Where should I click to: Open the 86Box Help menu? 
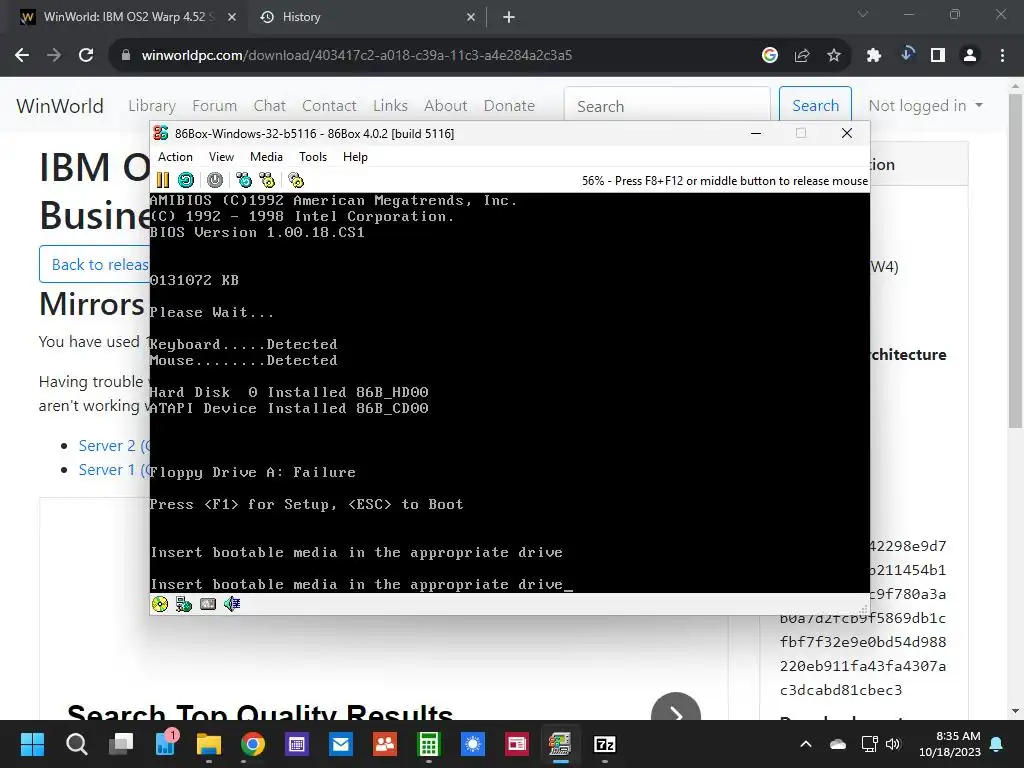[x=355, y=157]
